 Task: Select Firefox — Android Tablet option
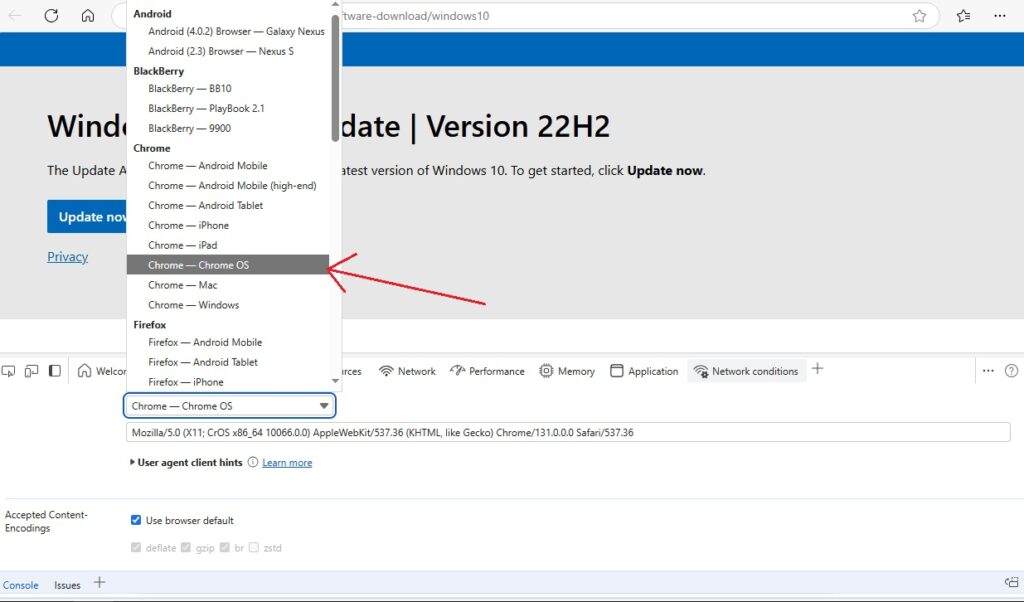[228, 362]
